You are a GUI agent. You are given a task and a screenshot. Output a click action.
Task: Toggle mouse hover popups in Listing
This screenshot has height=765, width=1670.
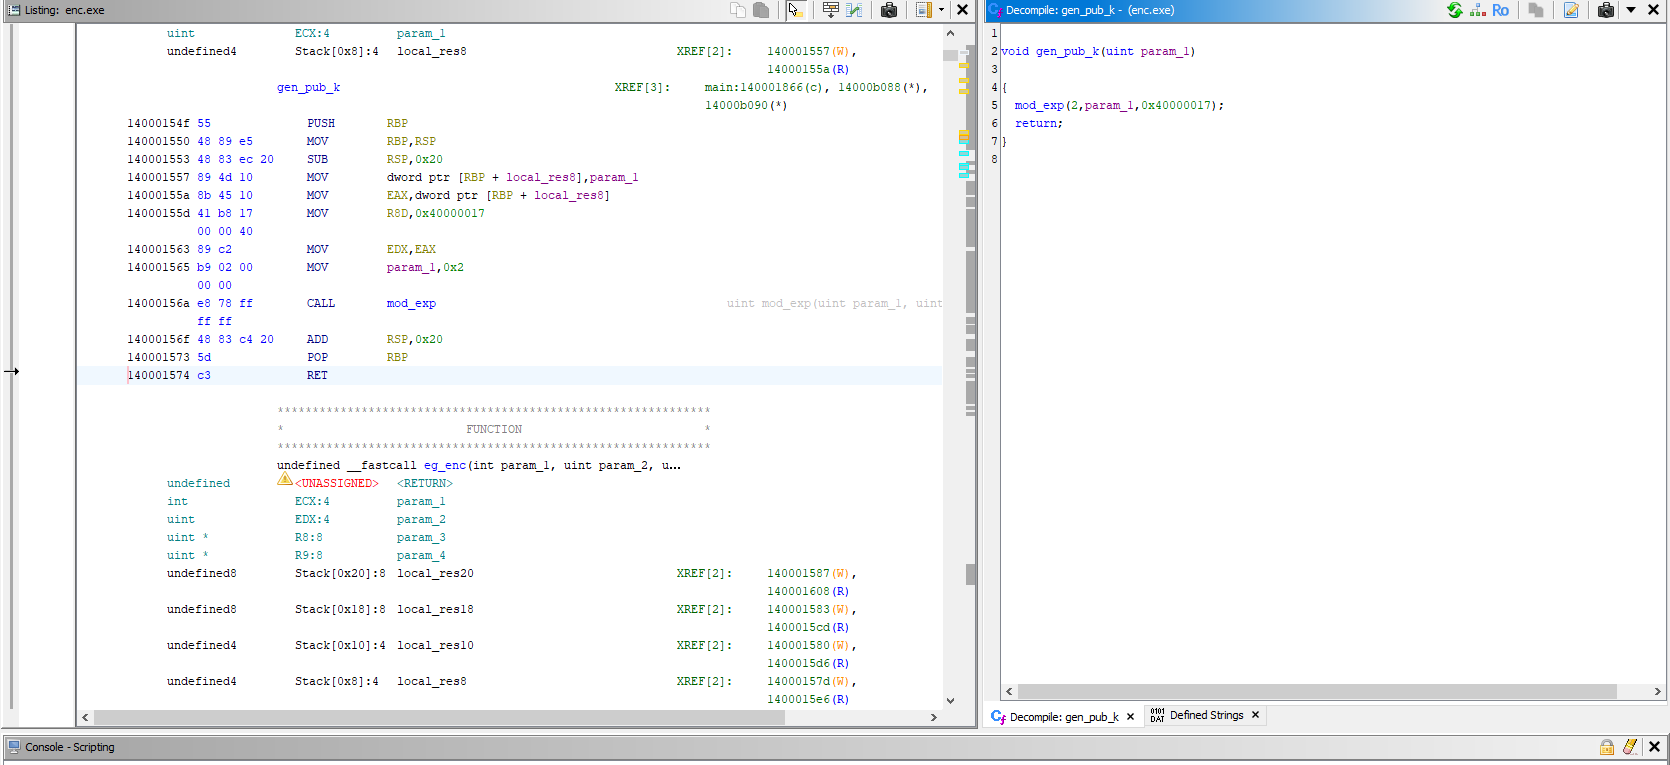click(794, 10)
